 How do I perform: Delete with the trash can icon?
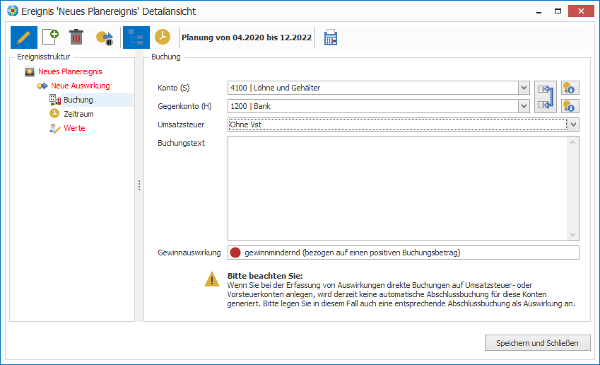pyautogui.click(x=76, y=37)
